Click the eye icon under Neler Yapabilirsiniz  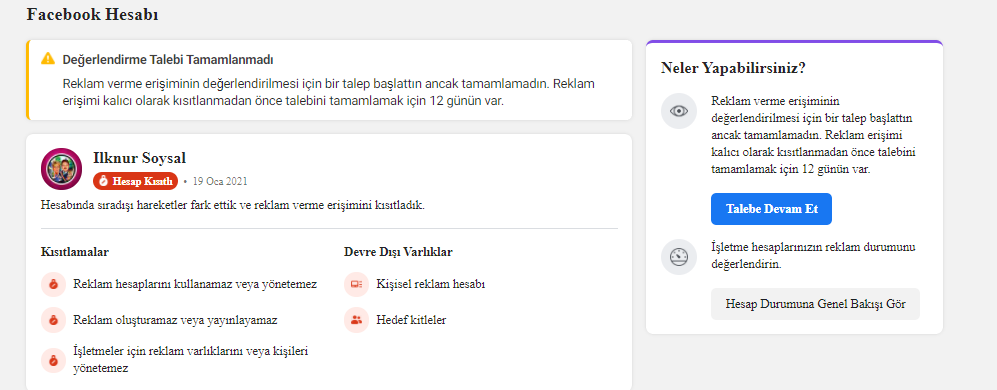coord(679,111)
